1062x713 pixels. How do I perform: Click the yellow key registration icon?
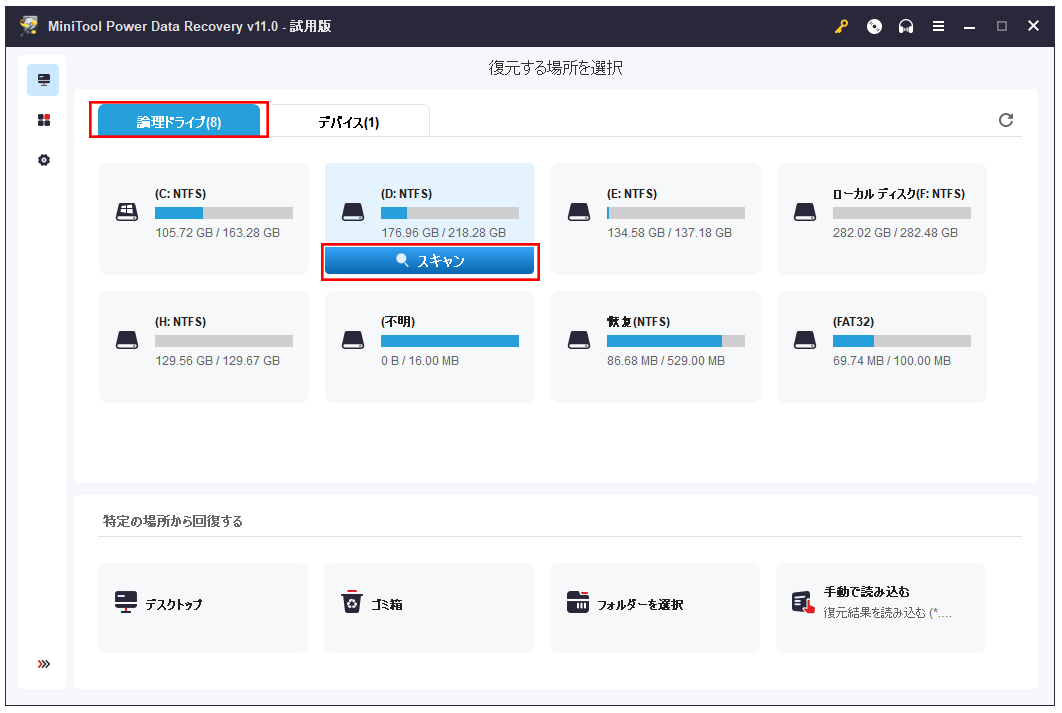coord(840,26)
